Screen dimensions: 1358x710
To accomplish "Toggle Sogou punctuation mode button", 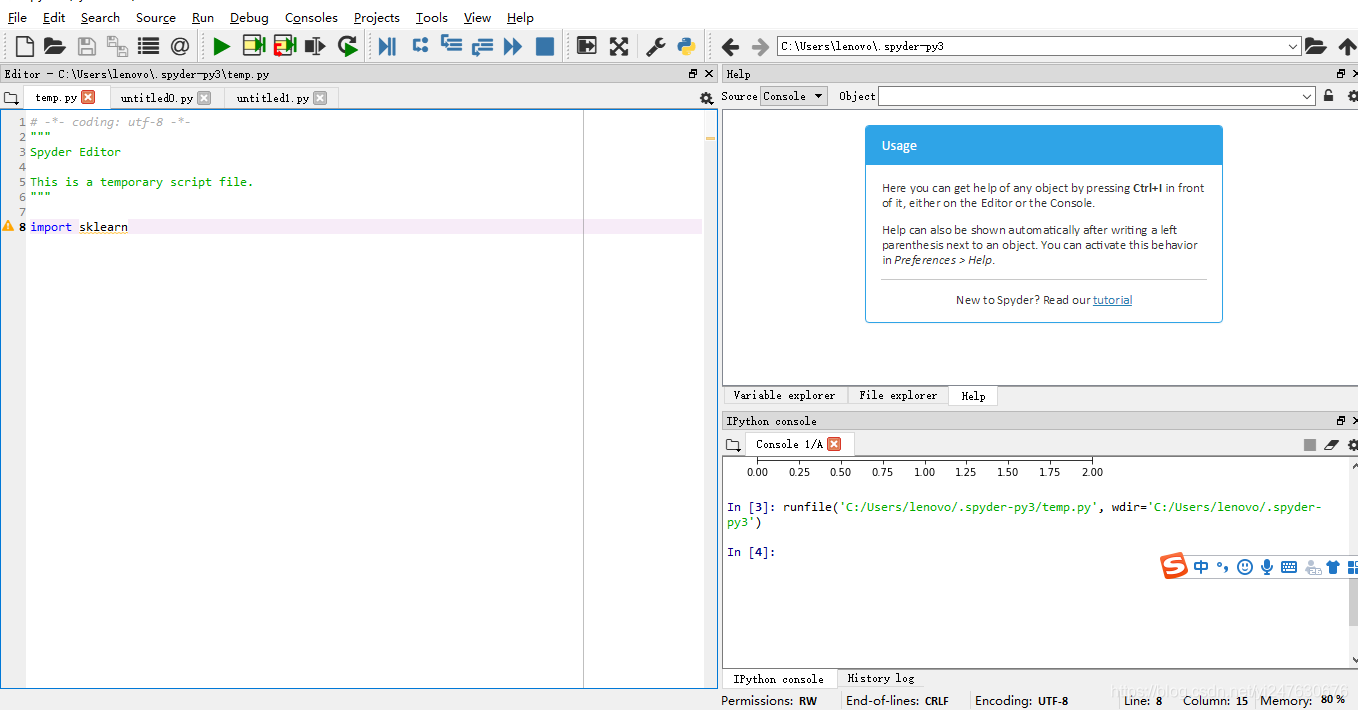I will pyautogui.click(x=1223, y=567).
